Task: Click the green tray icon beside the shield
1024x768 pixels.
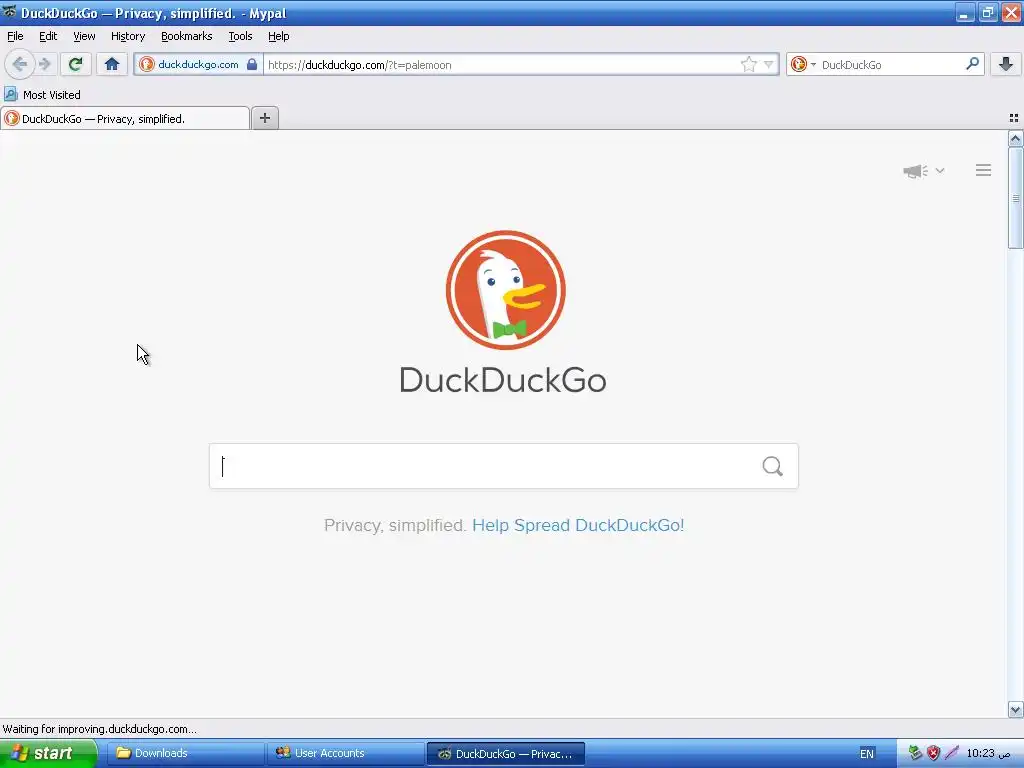Action: pos(916,753)
